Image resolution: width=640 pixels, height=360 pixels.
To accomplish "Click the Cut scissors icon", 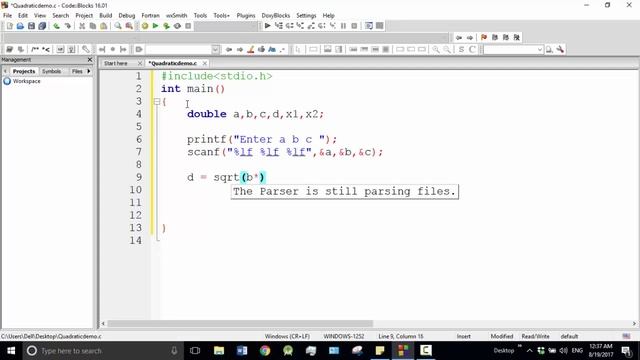I will click(82, 26).
